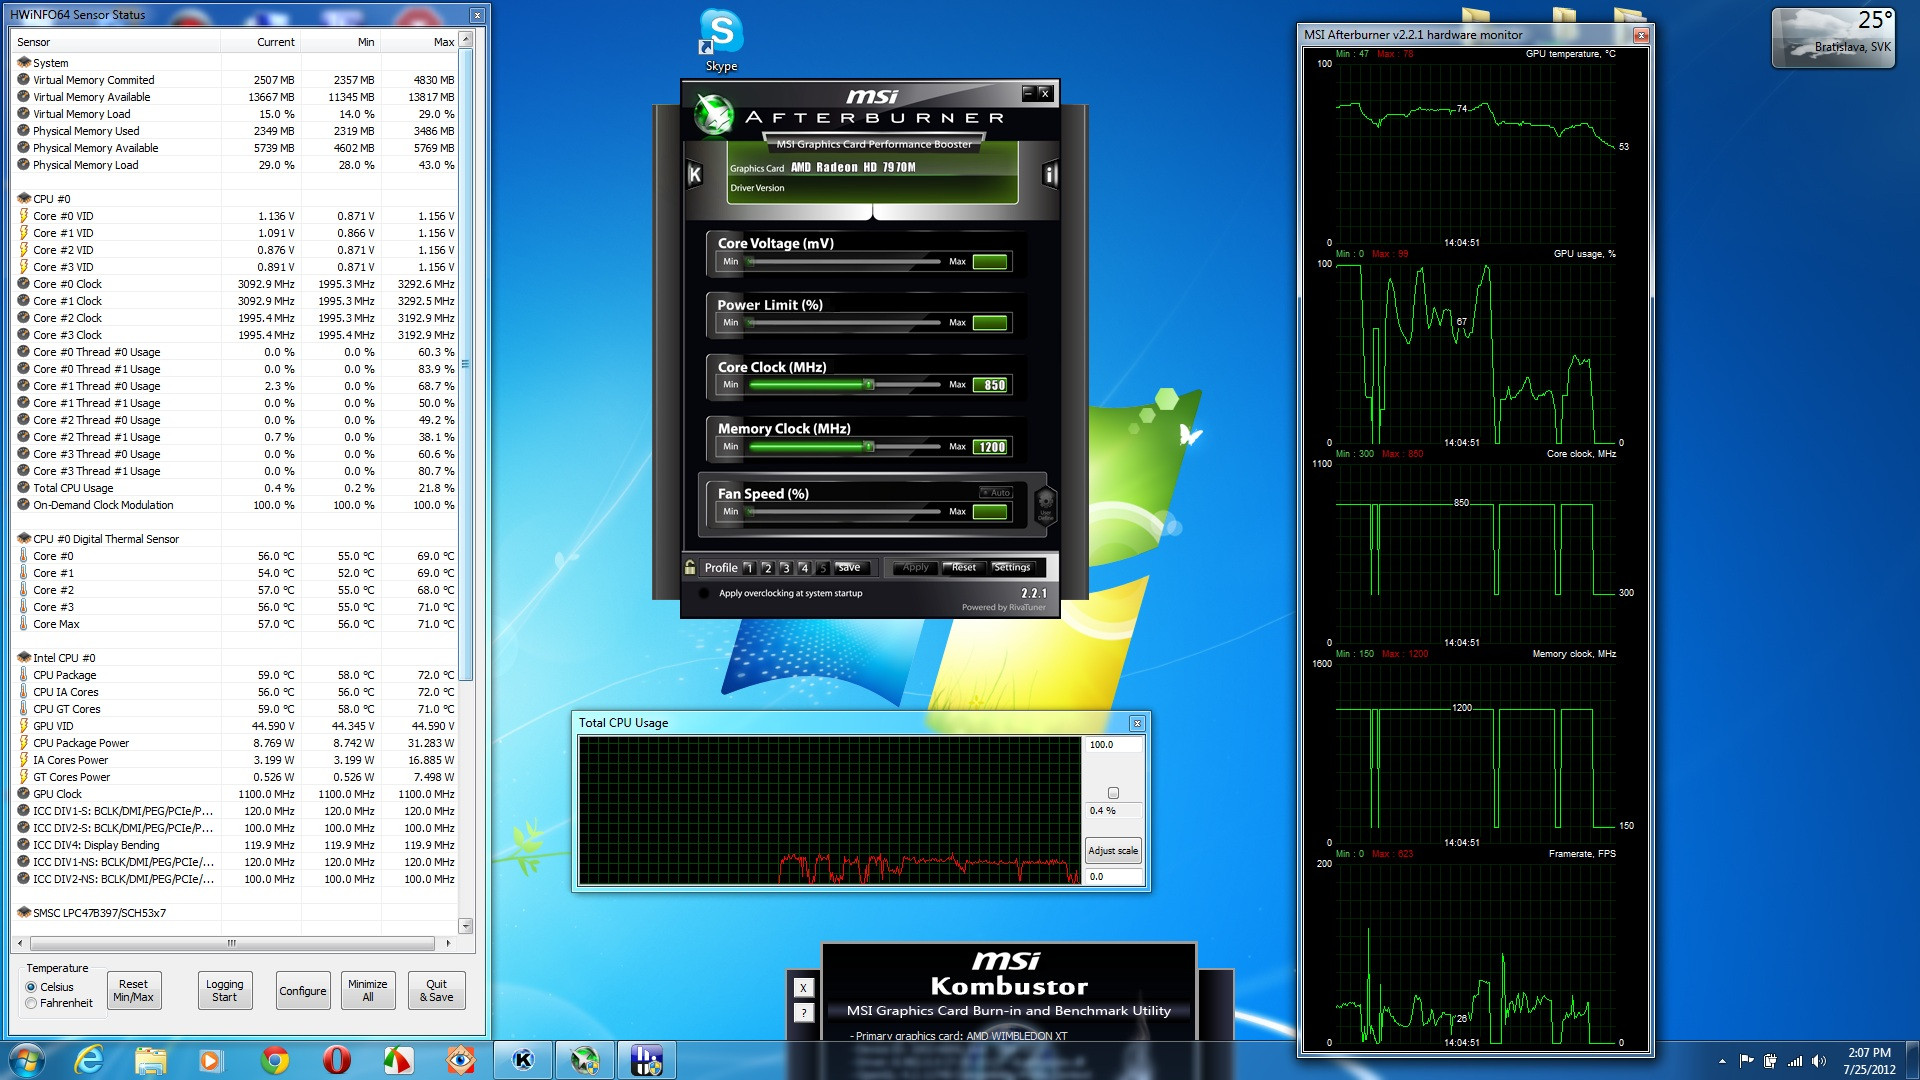Select Afterburner profile slot 3

[785, 568]
